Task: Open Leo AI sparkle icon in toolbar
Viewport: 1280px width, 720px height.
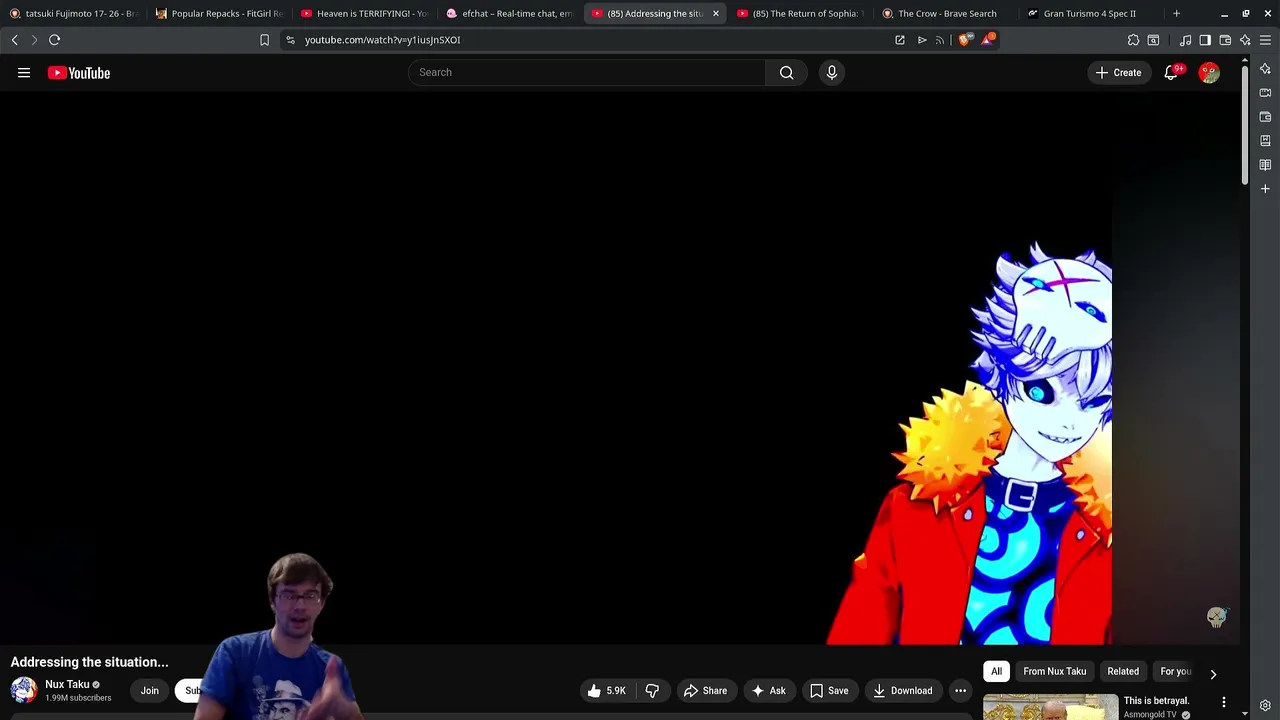Action: click(1245, 40)
